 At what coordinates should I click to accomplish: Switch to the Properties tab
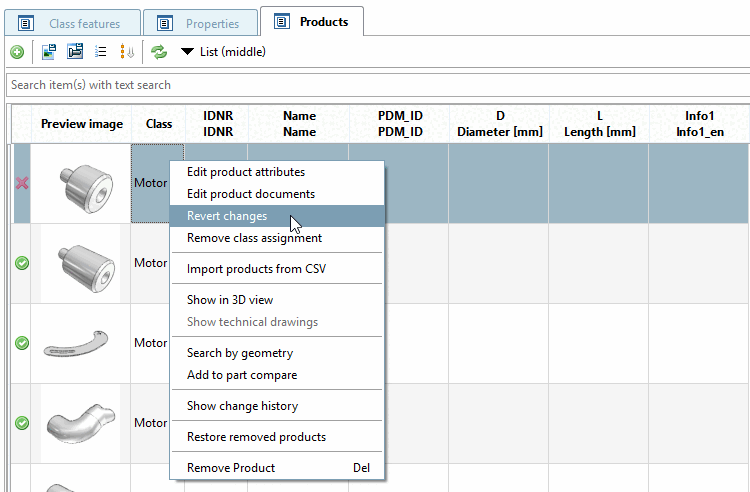[201, 23]
